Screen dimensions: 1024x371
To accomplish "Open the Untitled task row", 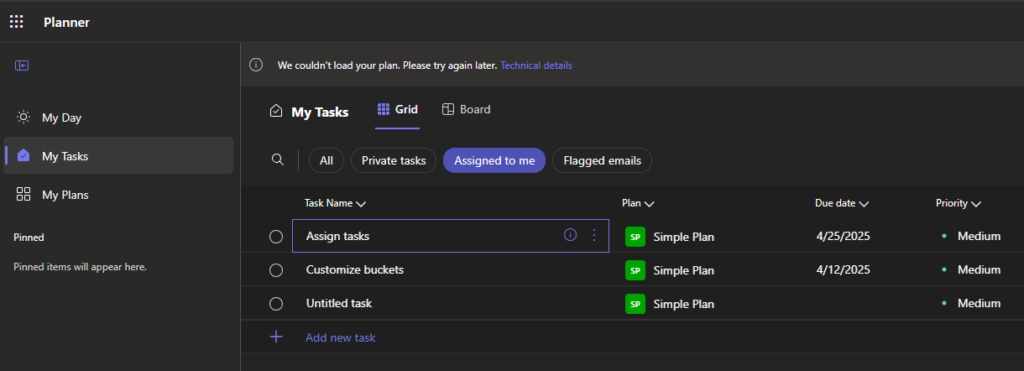I will point(339,303).
